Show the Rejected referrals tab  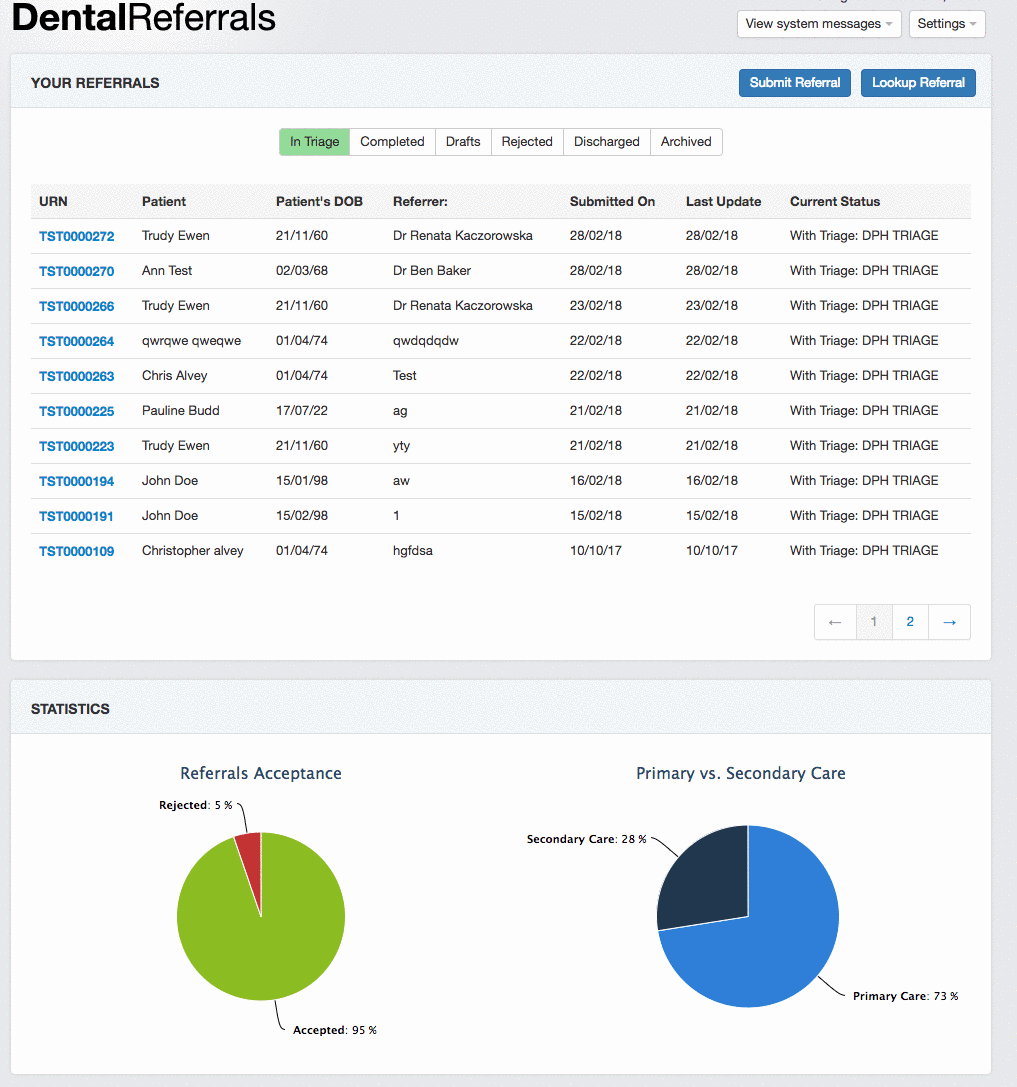pyautogui.click(x=527, y=141)
